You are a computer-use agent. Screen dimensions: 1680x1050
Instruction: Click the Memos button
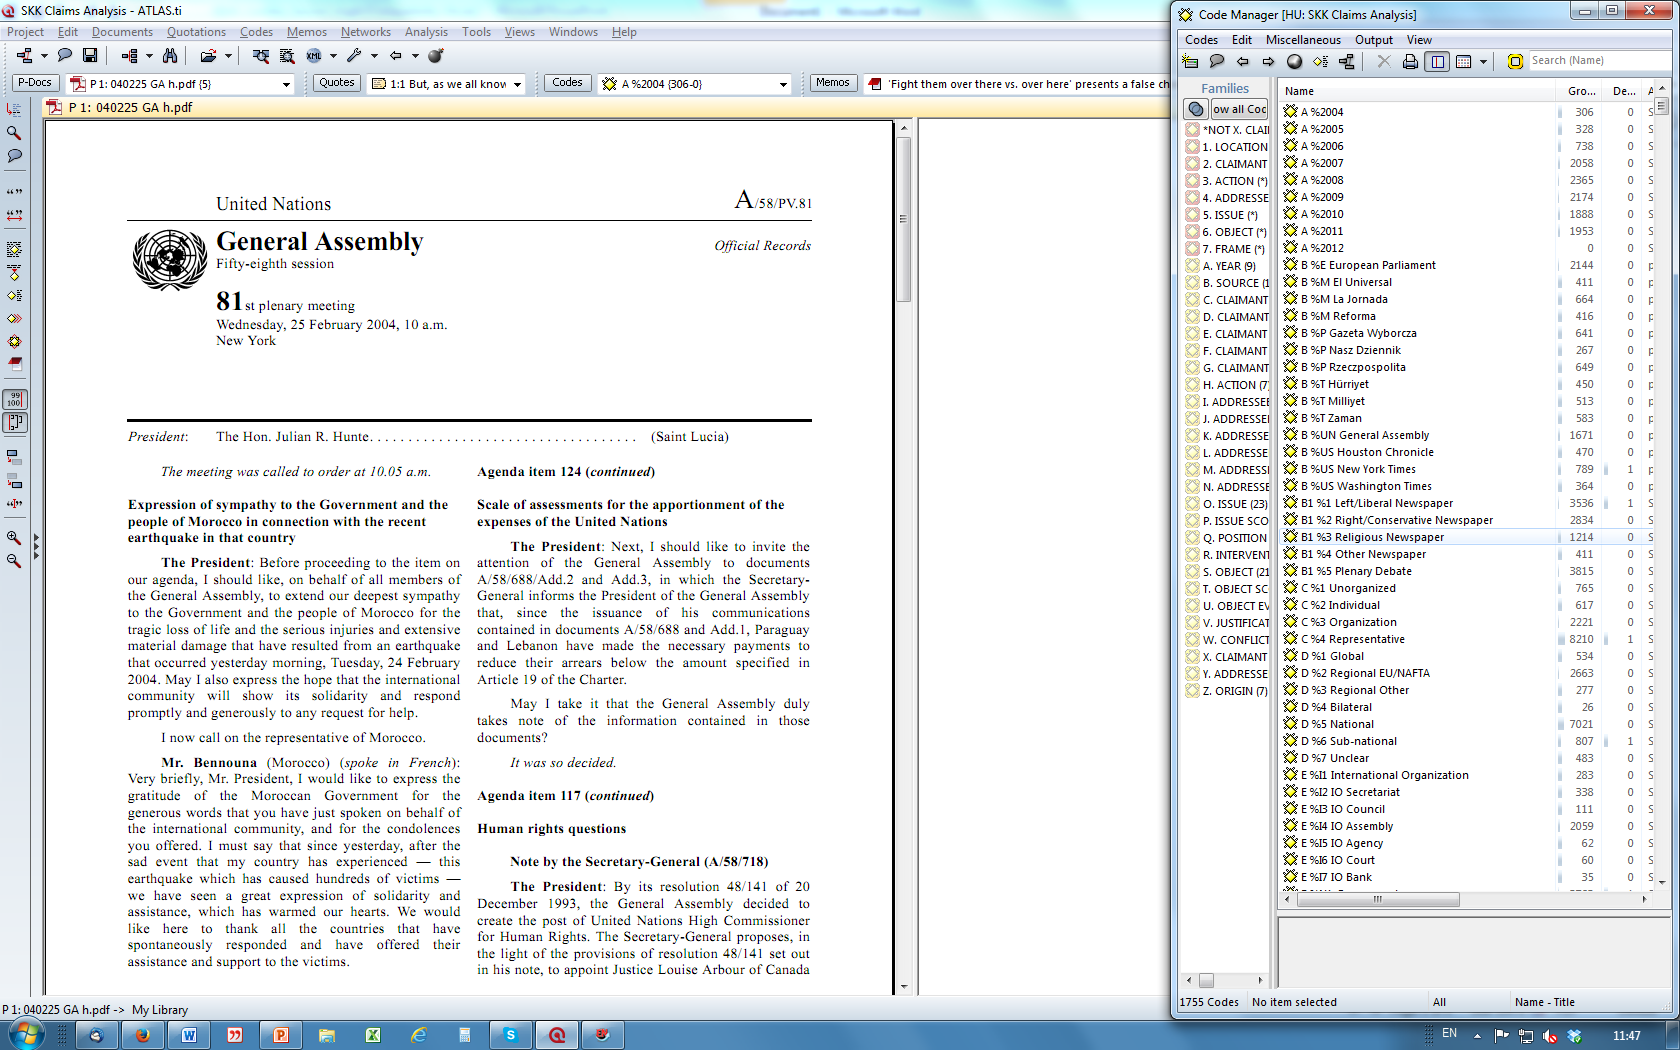[832, 83]
